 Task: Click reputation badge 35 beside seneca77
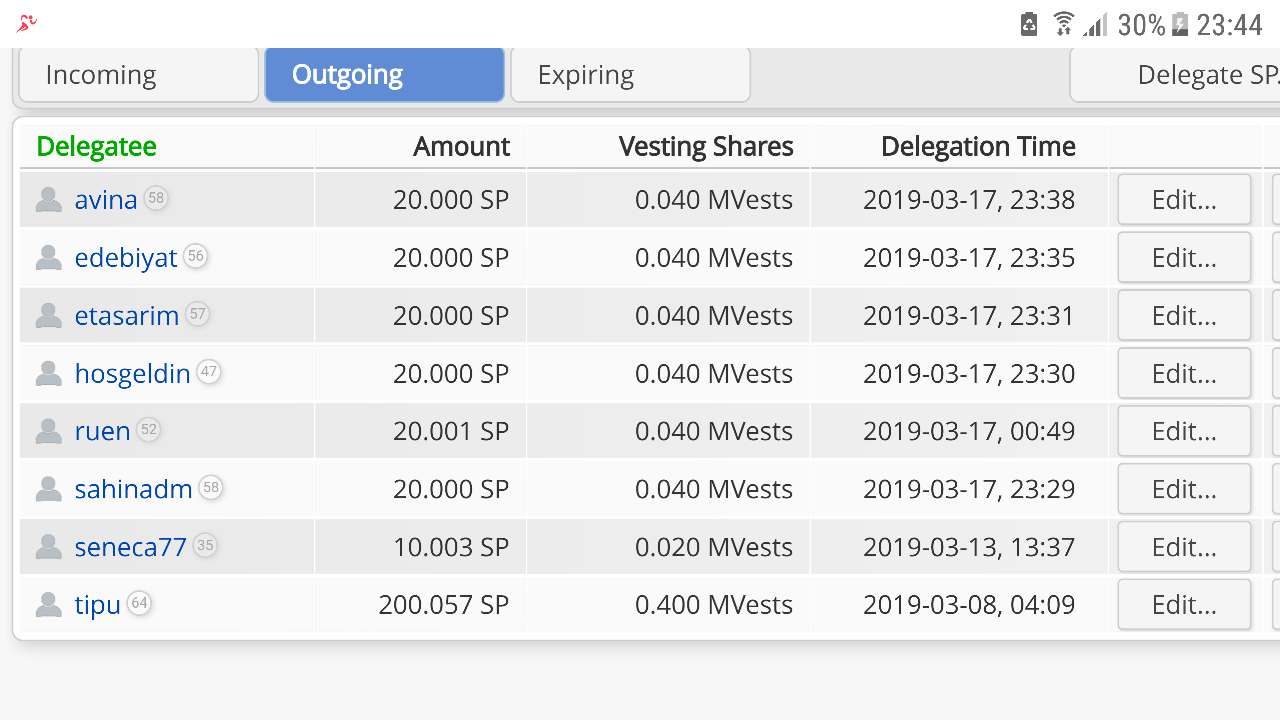[205, 545]
